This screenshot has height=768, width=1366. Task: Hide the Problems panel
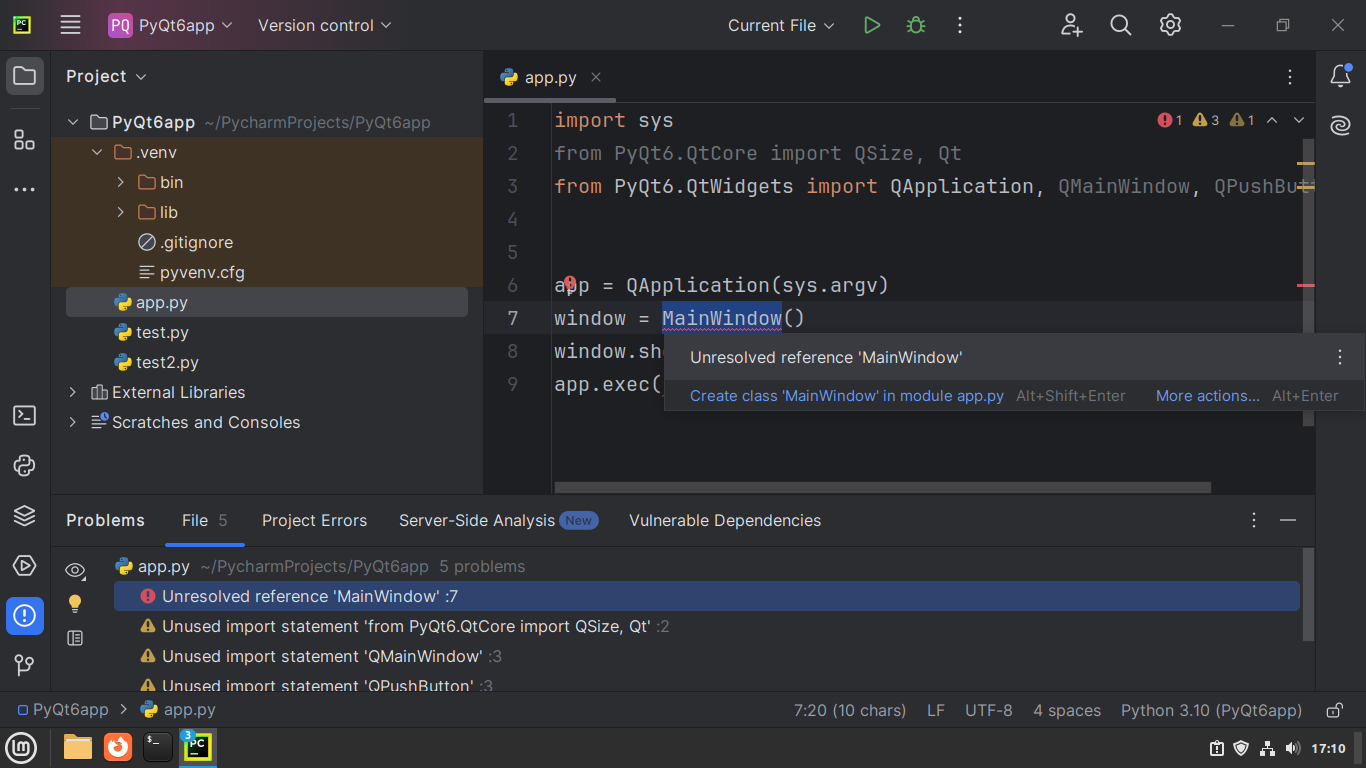(x=1288, y=520)
